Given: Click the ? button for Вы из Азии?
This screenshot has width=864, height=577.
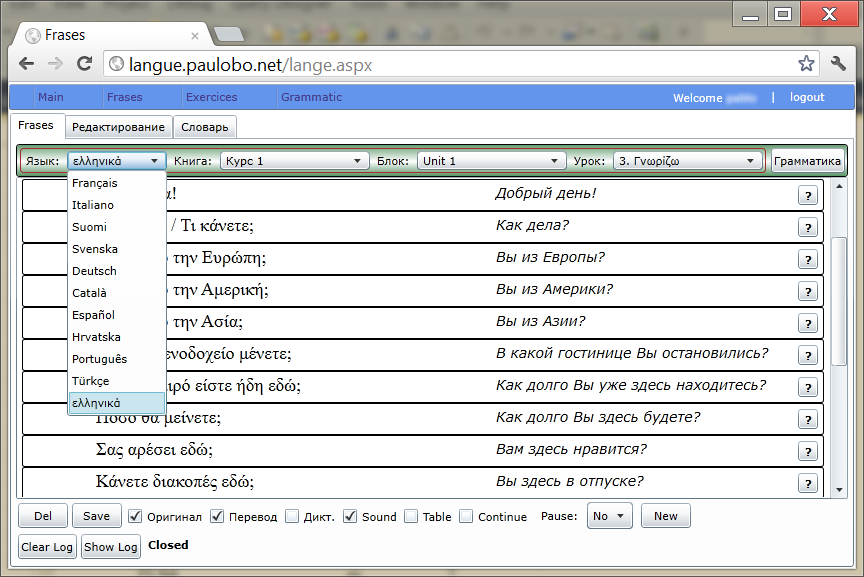Looking at the screenshot, I should point(808,323).
